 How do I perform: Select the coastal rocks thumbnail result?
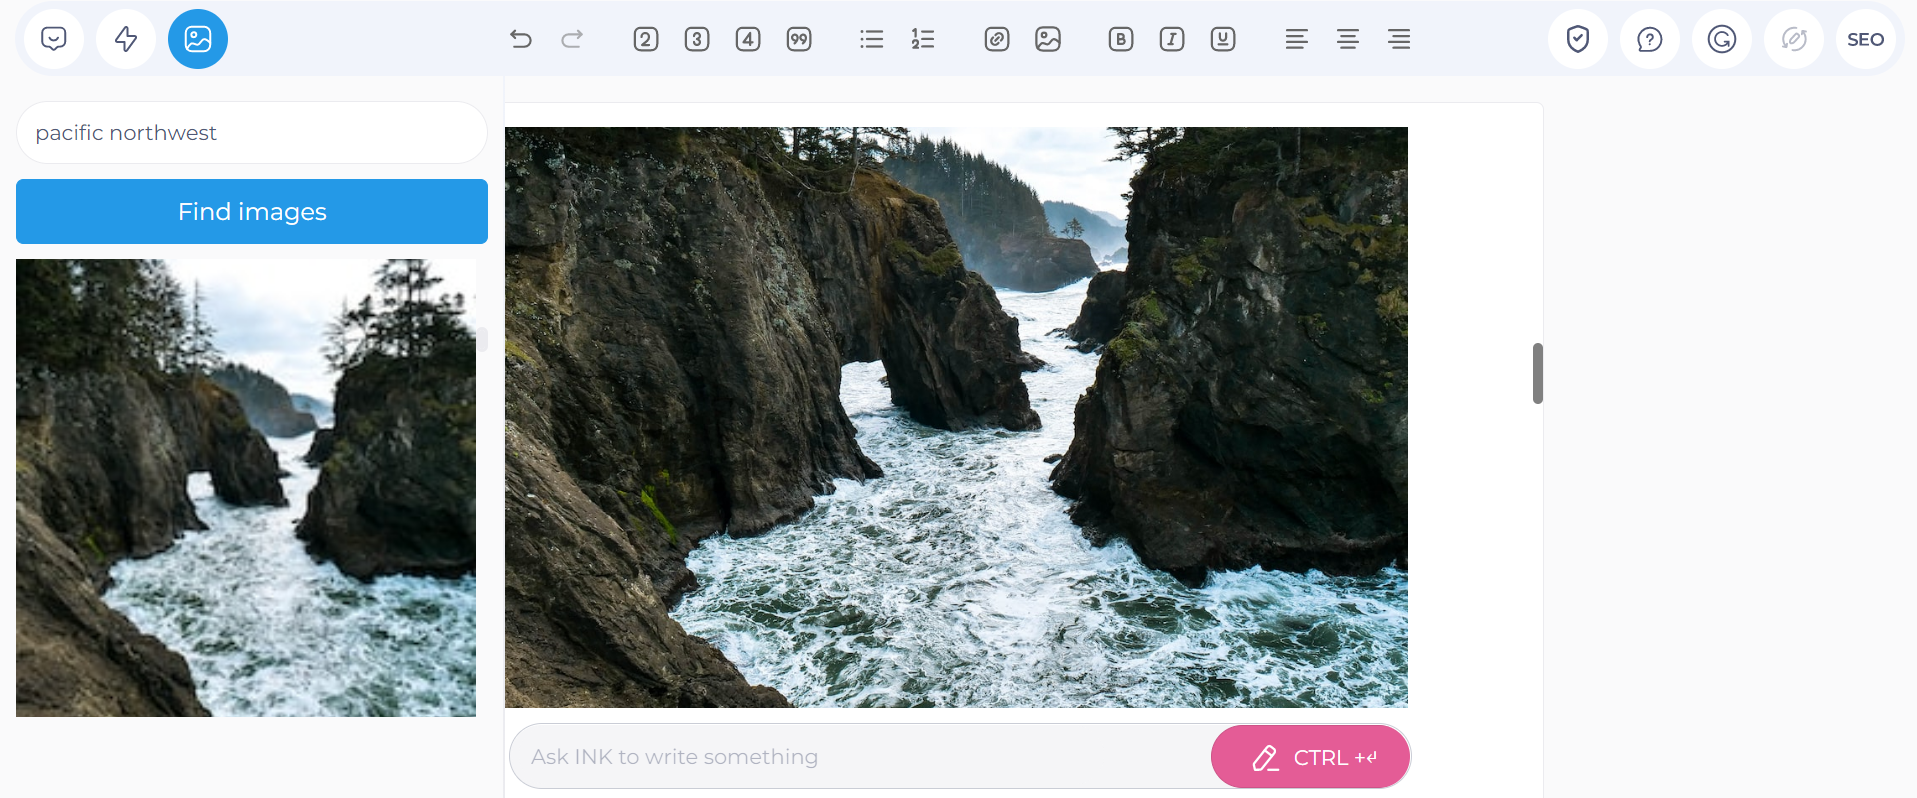(x=246, y=488)
